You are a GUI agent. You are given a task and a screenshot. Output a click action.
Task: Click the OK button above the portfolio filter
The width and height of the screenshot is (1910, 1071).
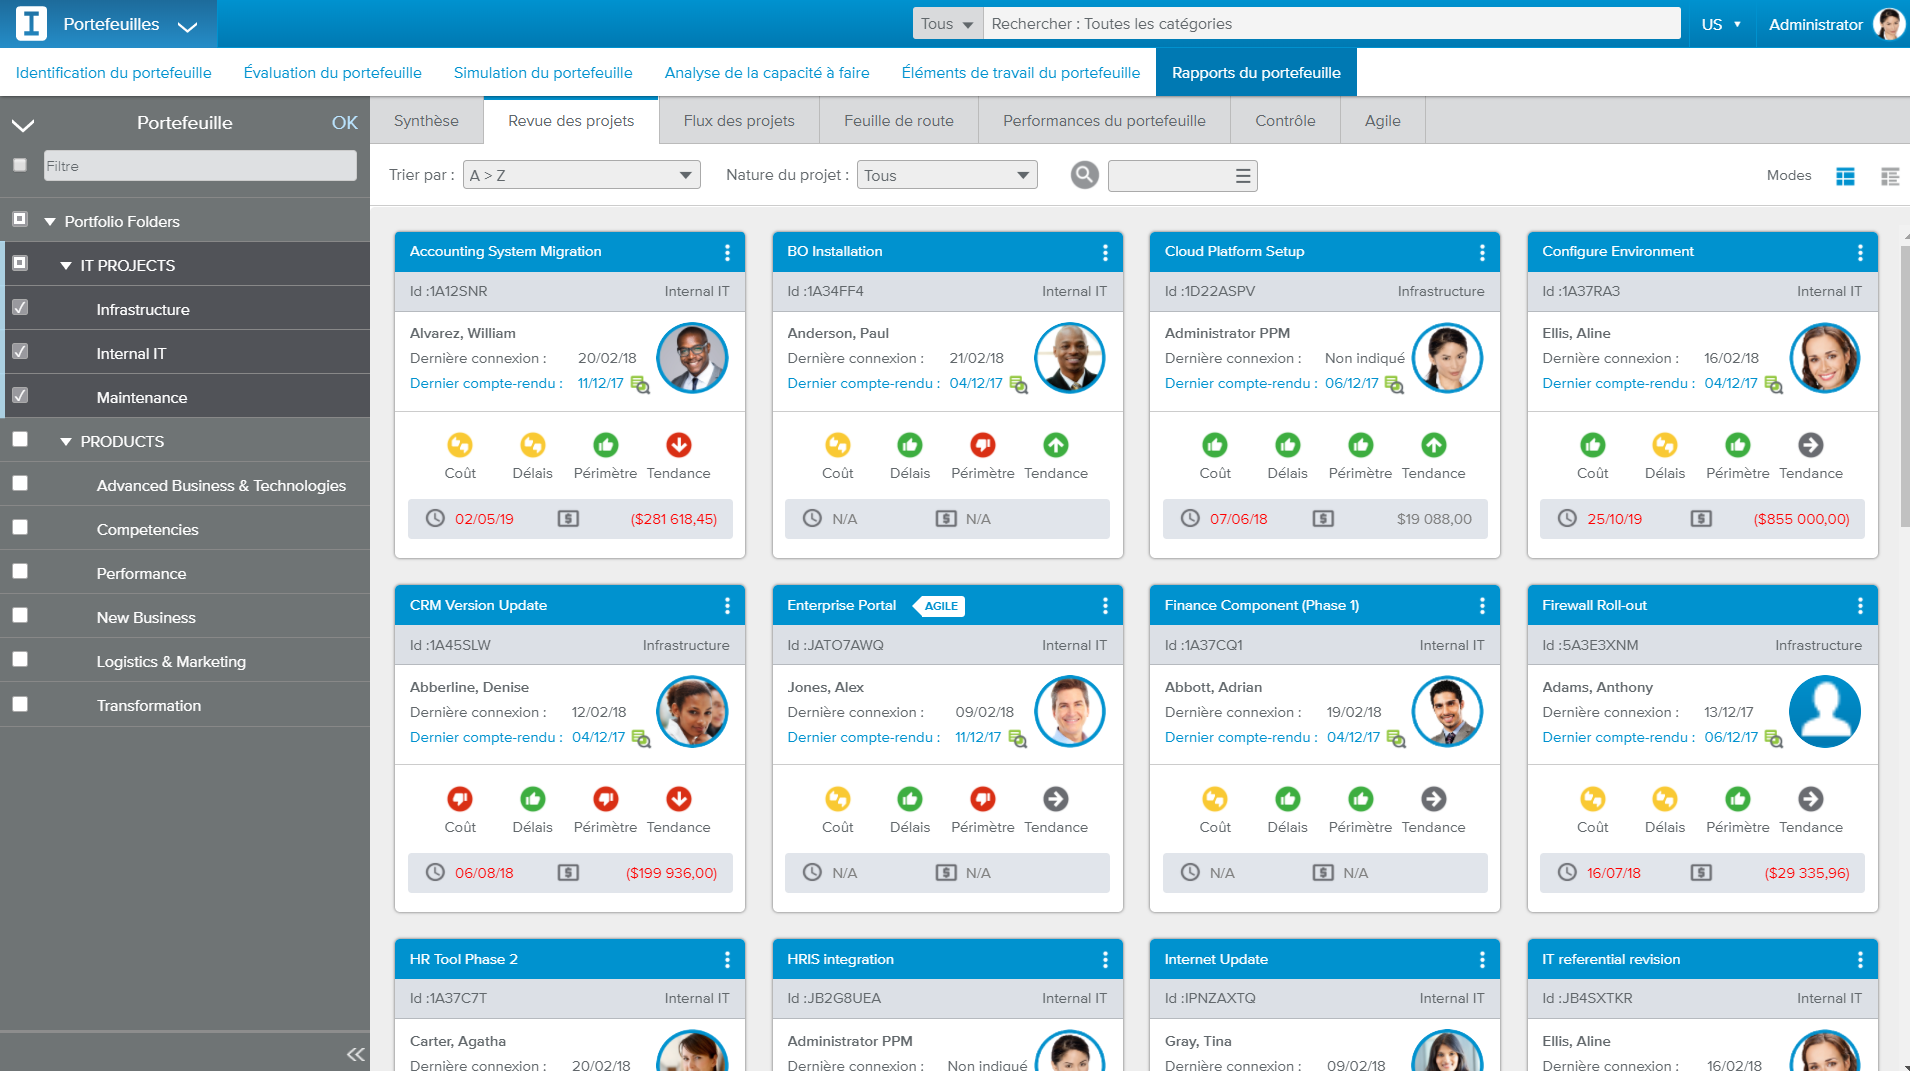[344, 123]
